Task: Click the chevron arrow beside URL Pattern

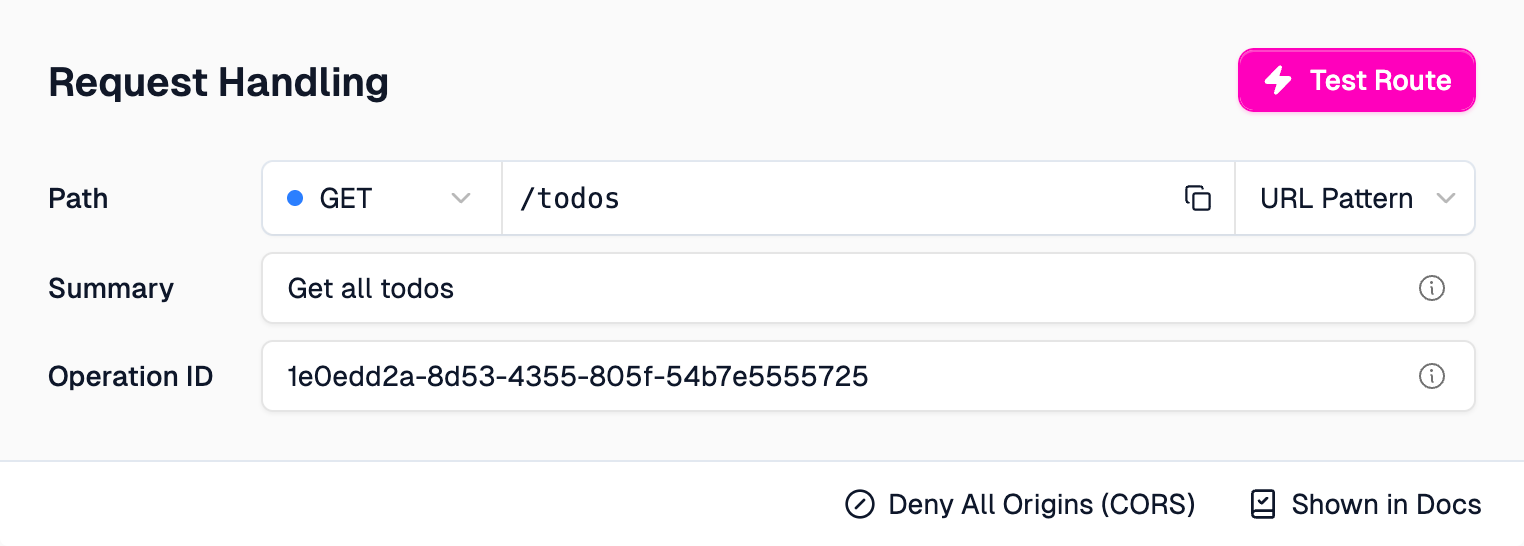Action: click(x=1446, y=198)
